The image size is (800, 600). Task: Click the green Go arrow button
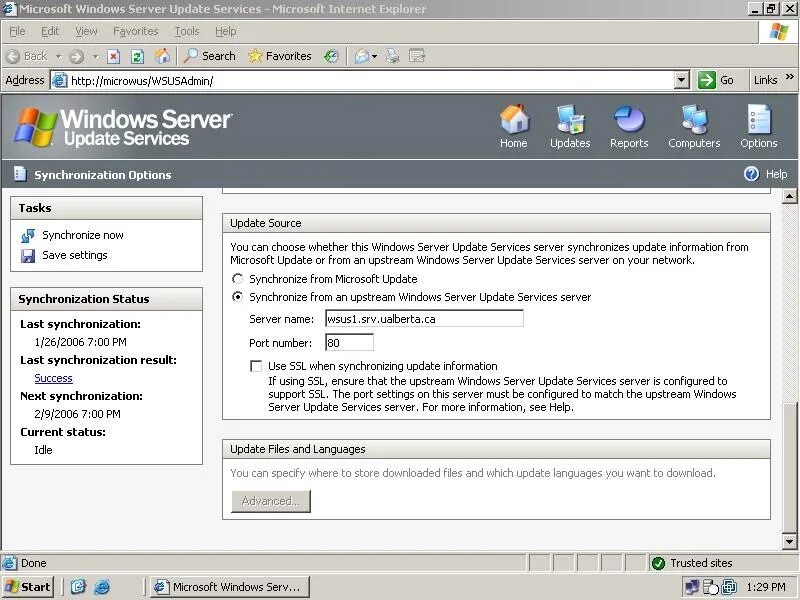point(707,80)
